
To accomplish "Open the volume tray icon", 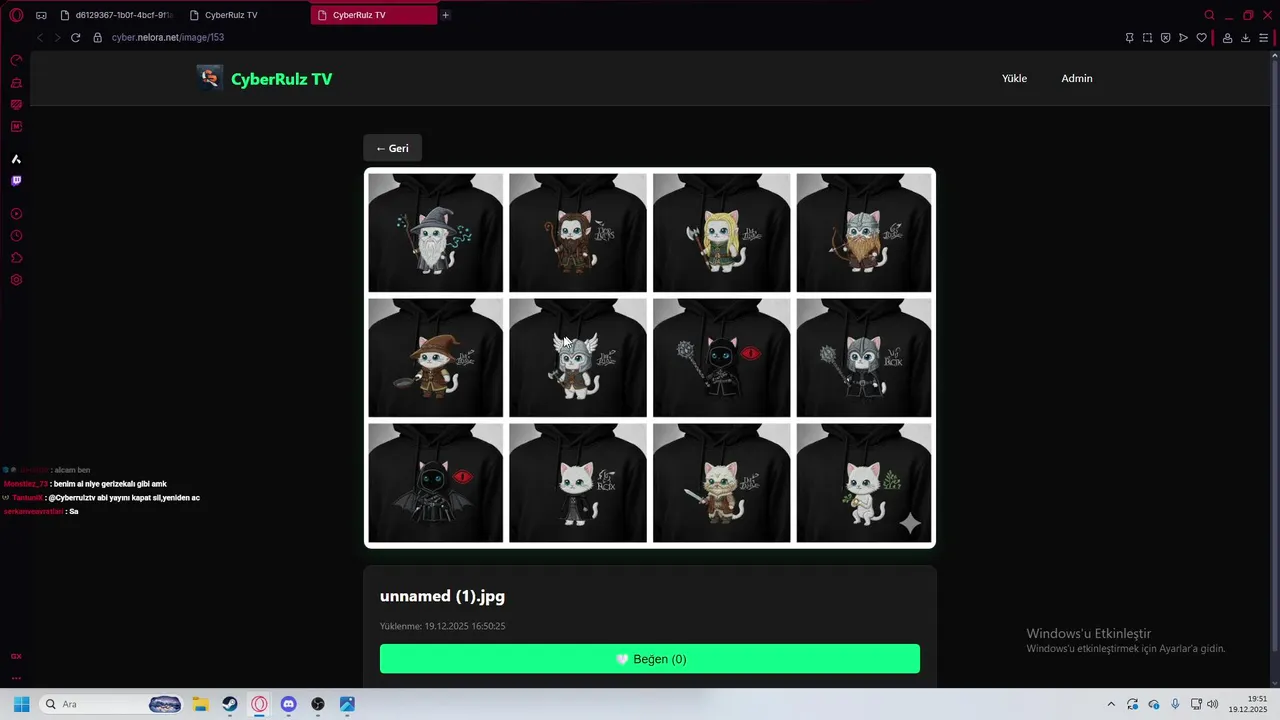I will click(x=1213, y=704).
